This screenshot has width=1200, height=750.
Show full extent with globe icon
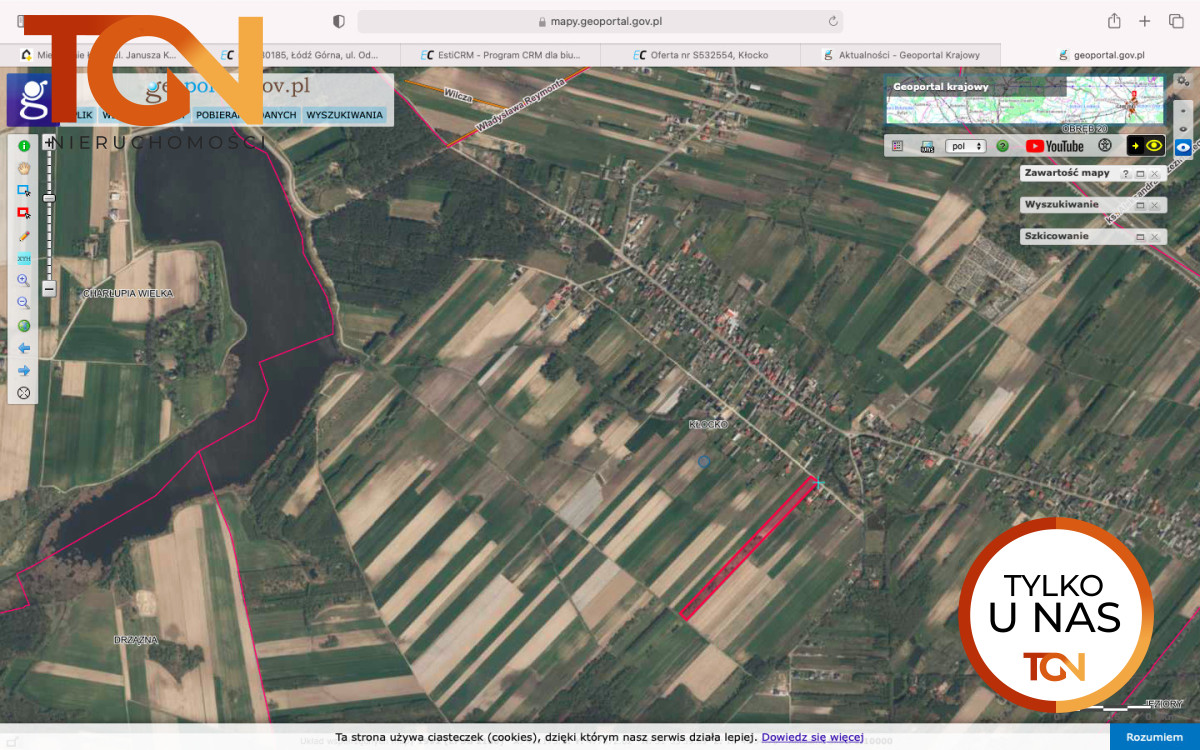pos(23,325)
